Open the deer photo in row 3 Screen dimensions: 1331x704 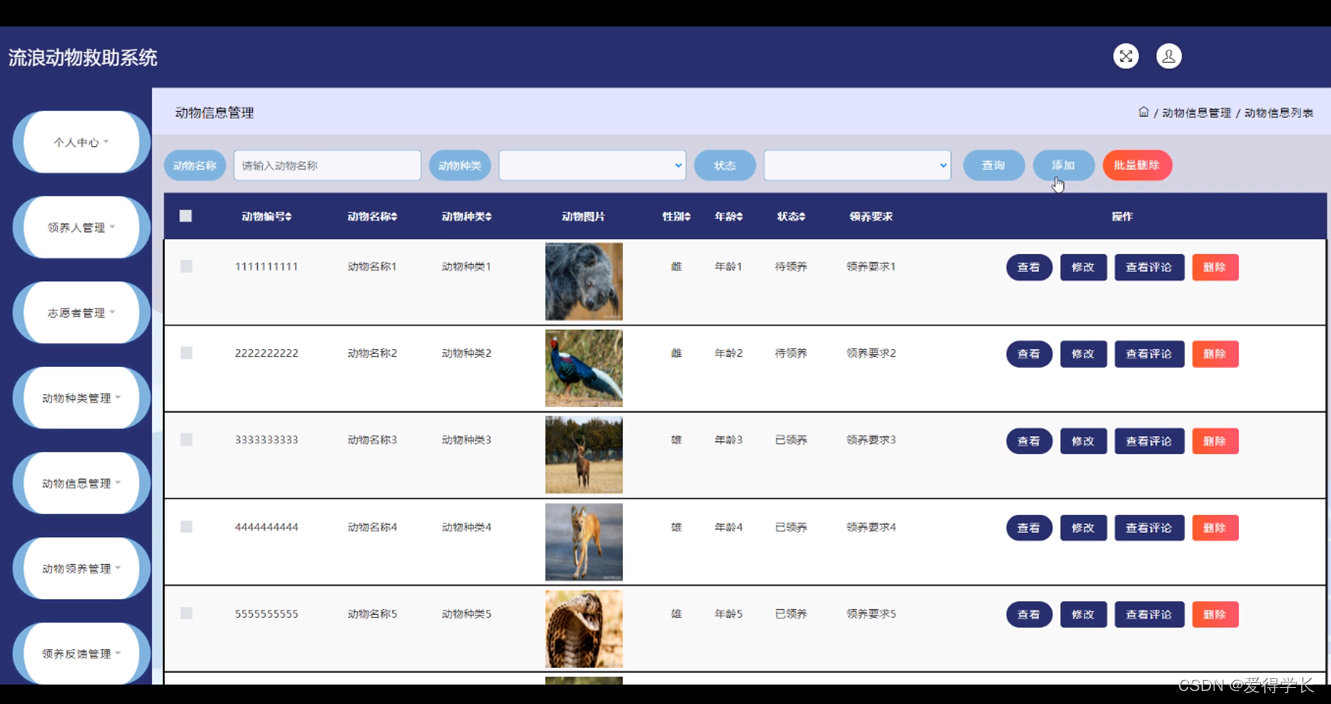tap(584, 455)
